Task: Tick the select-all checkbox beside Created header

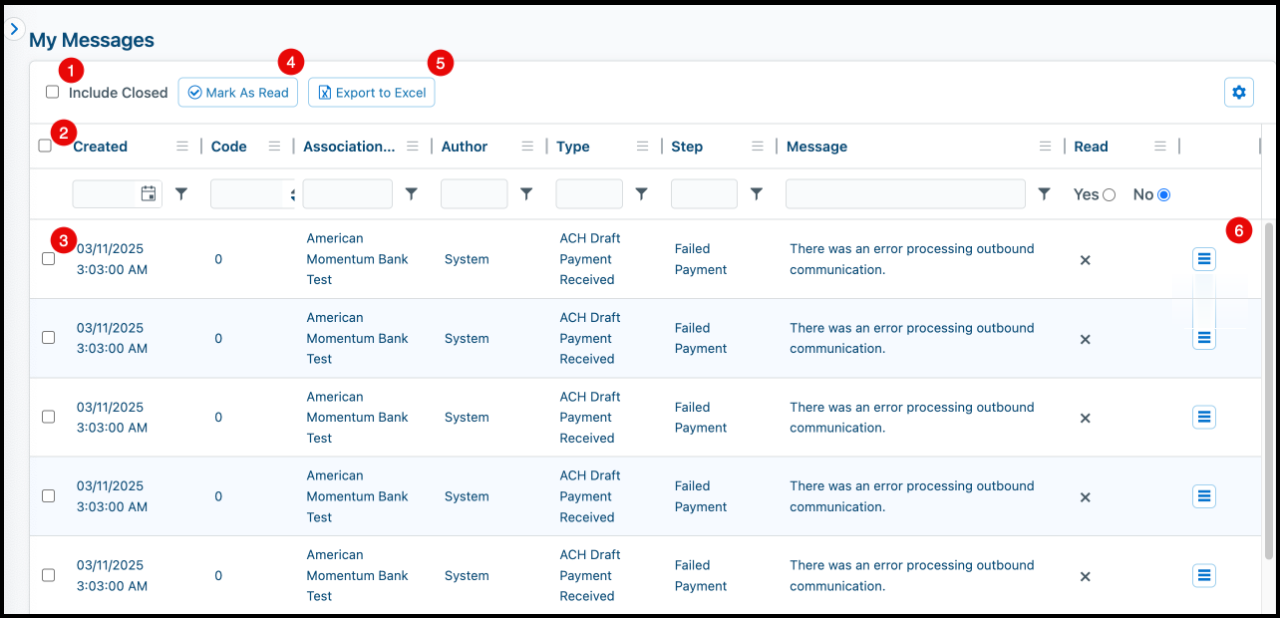Action: [45, 146]
